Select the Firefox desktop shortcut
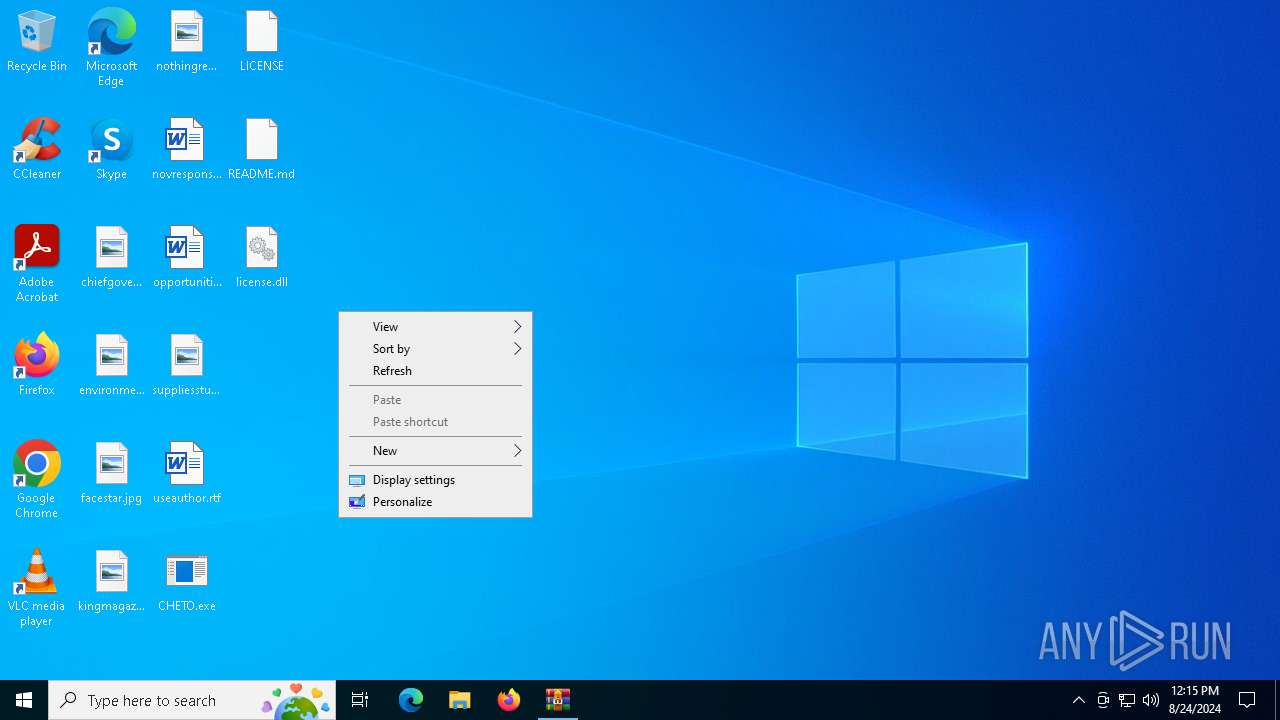This screenshot has width=1280, height=720. (37, 366)
